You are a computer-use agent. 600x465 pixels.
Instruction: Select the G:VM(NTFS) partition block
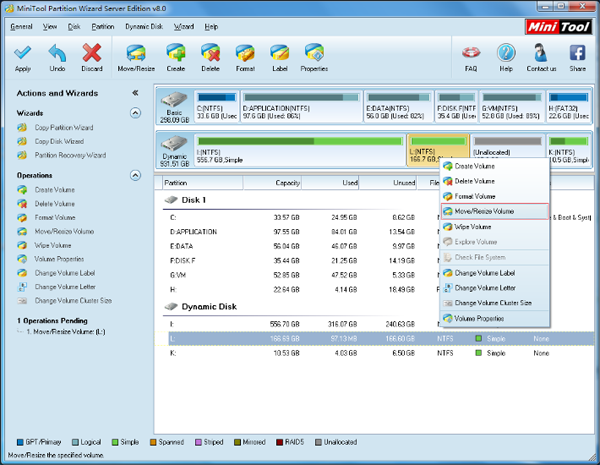tap(512, 106)
